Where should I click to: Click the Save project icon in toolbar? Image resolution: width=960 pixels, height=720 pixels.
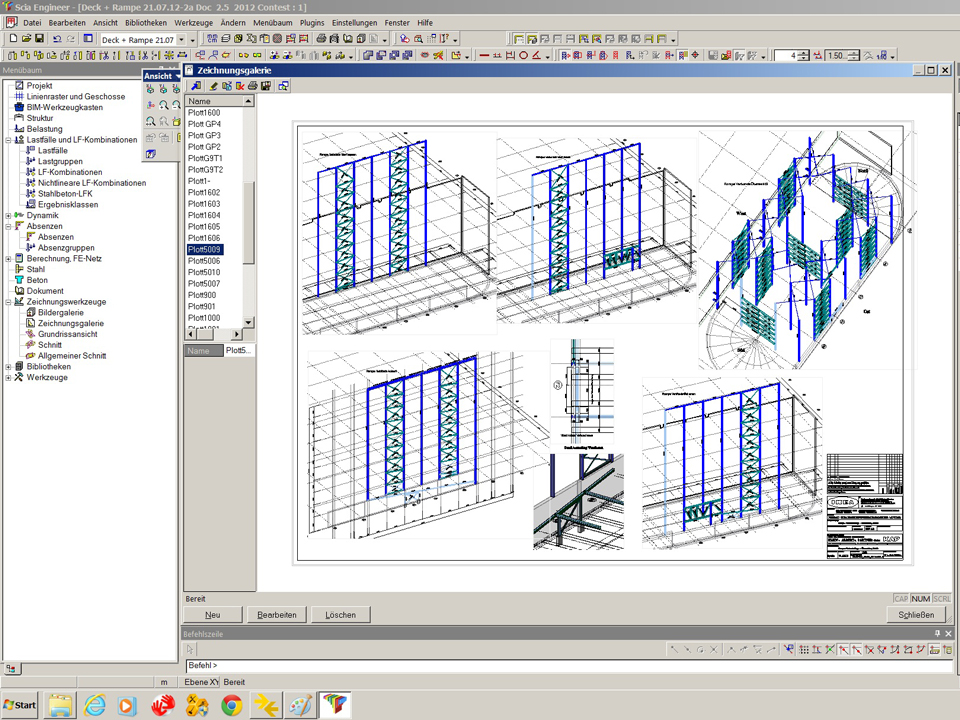coord(39,38)
